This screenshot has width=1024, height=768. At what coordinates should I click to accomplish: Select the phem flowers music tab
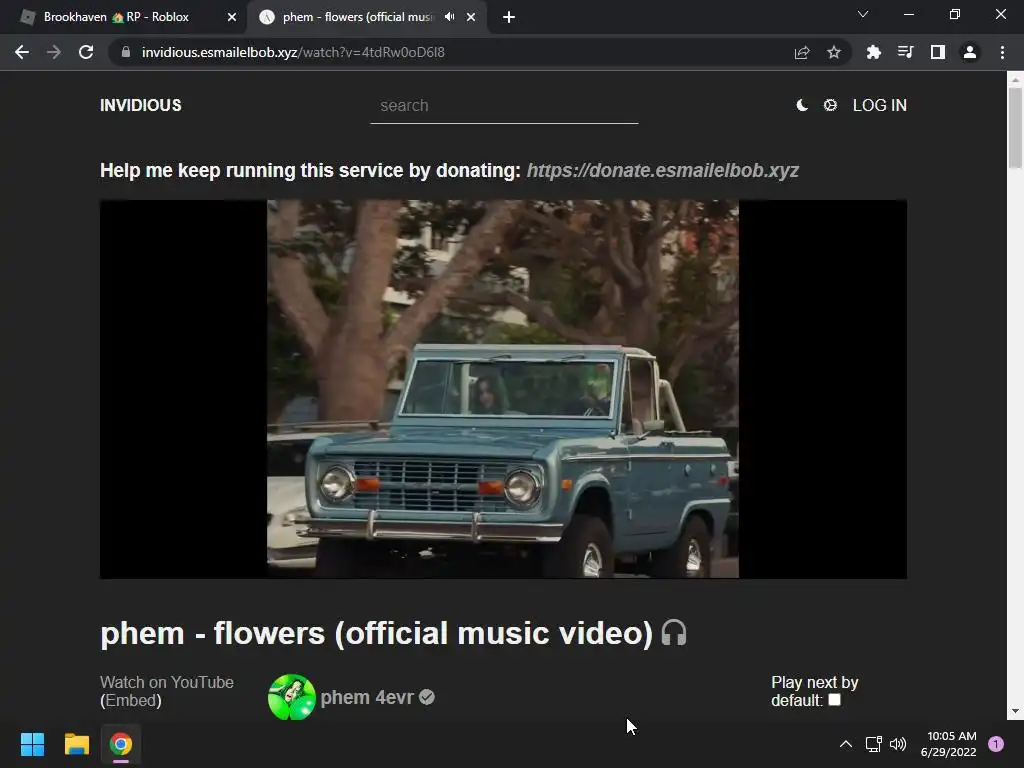coord(357,17)
